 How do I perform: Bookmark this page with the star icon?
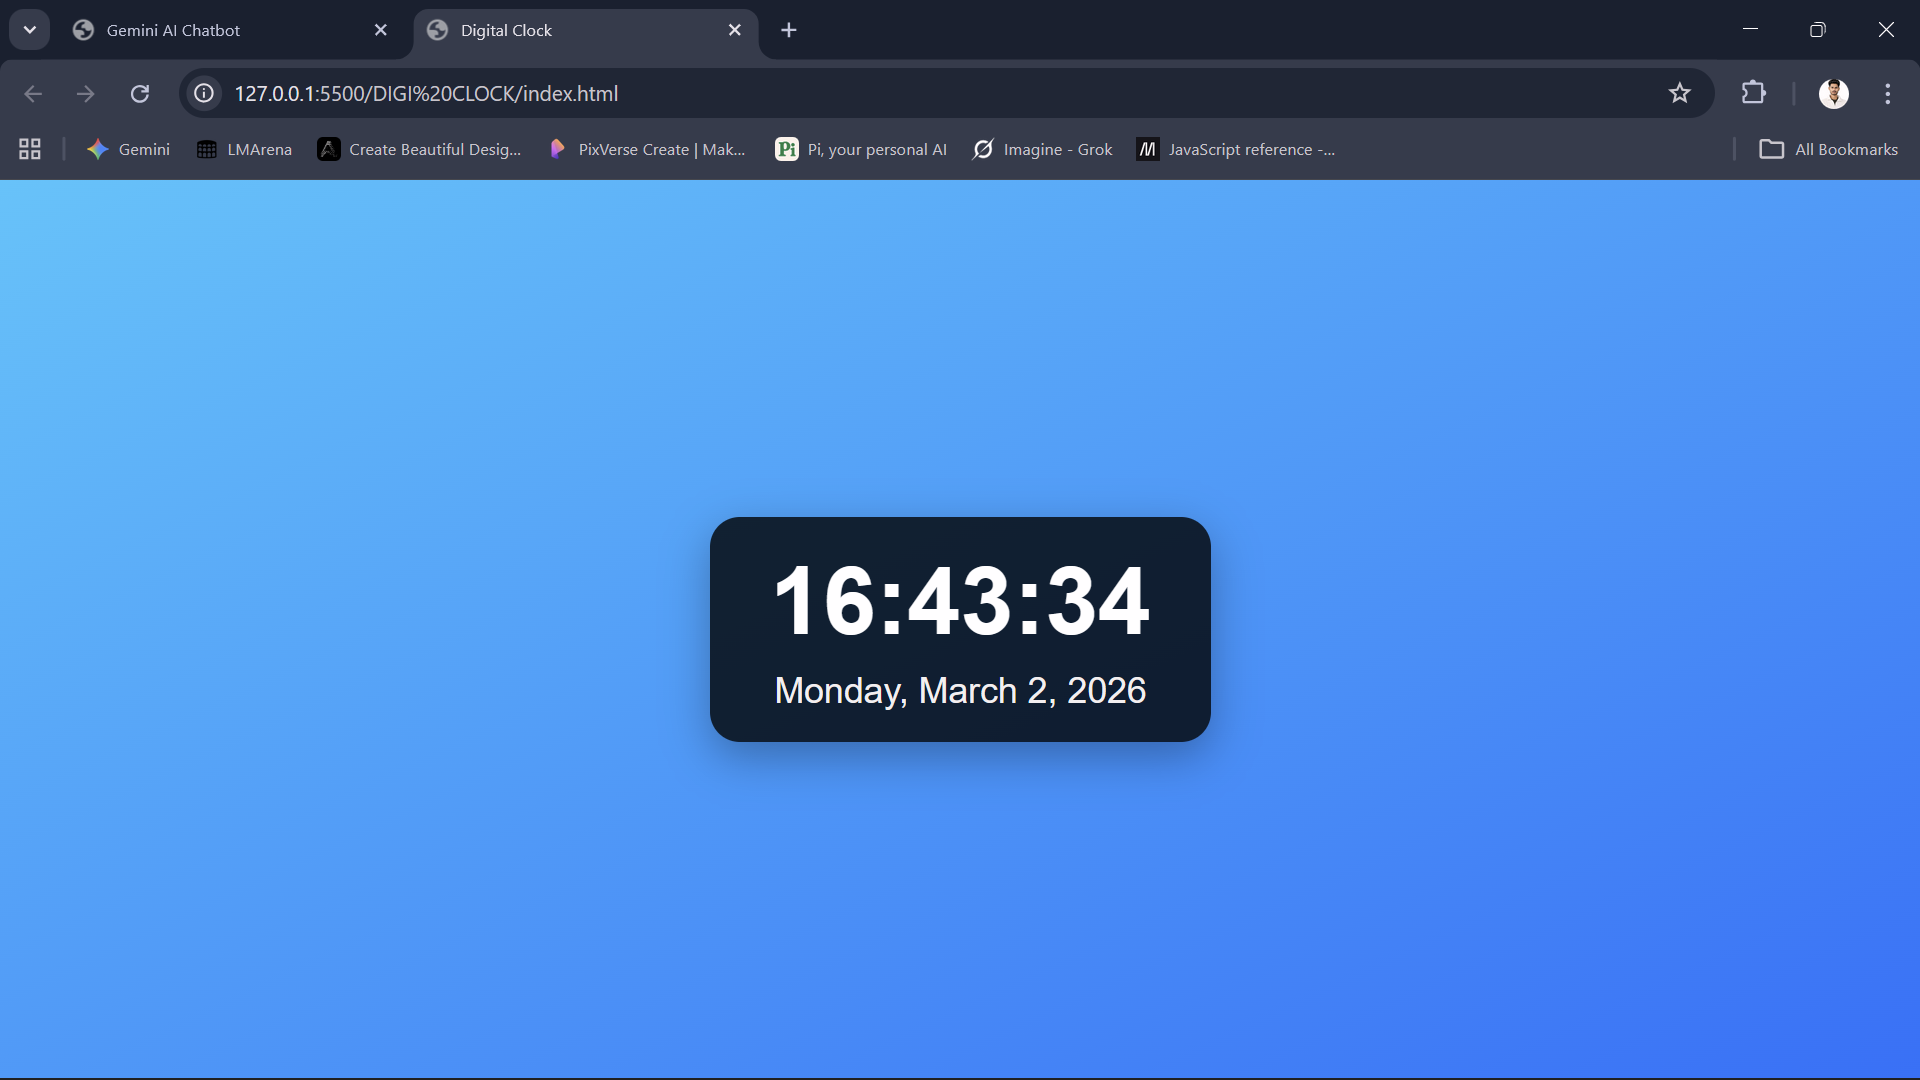1680,93
